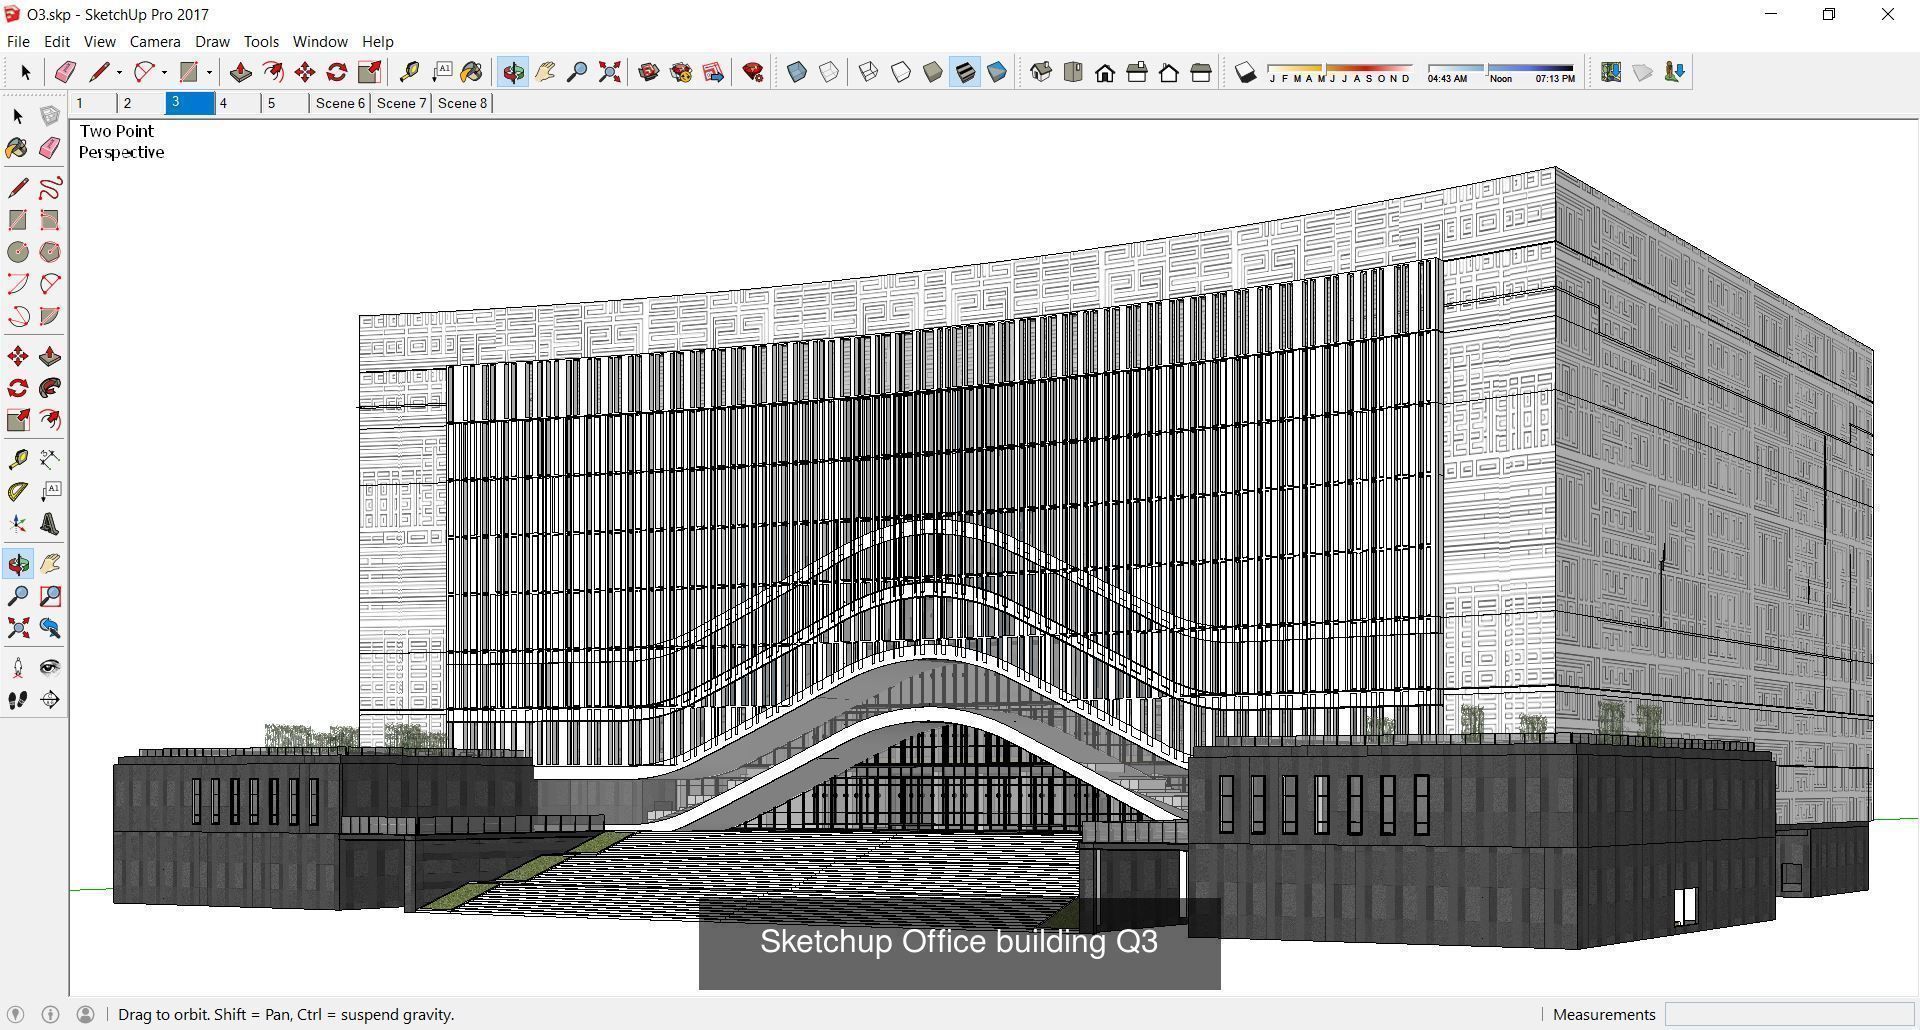The width and height of the screenshot is (1920, 1030).
Task: Switch to Front view house icon
Action: 1105,72
